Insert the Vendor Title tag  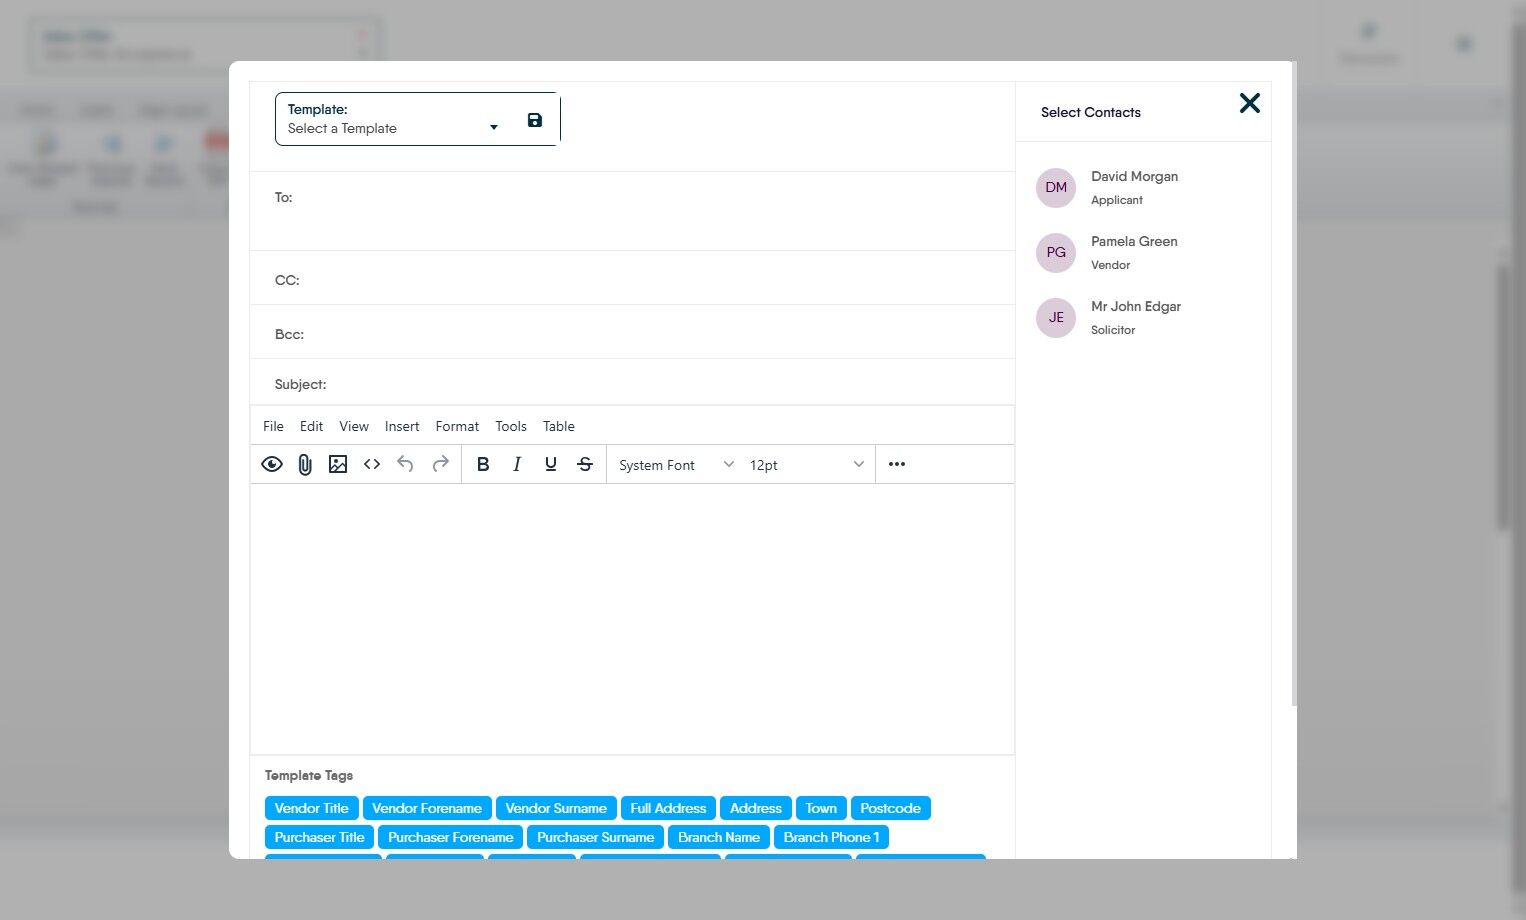click(x=312, y=808)
